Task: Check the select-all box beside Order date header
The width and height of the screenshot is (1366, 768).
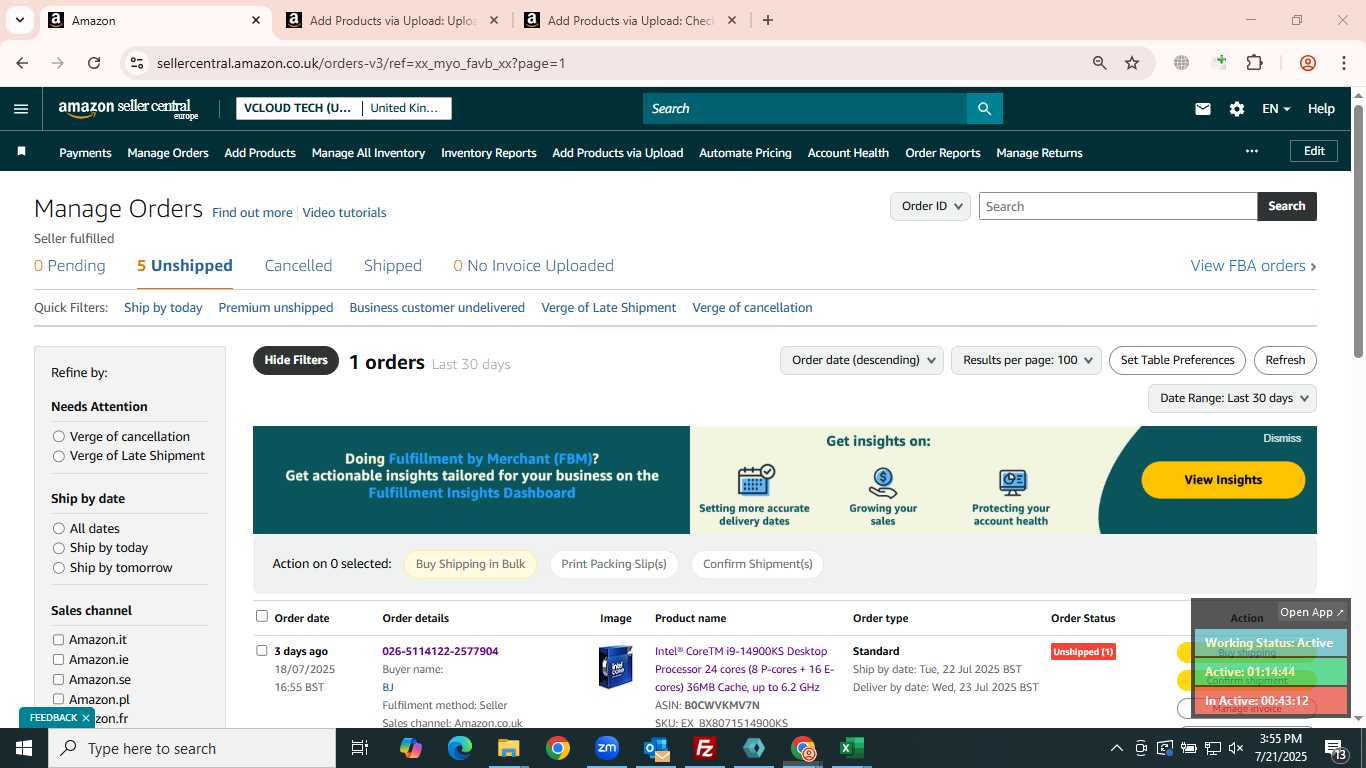Action: click(x=262, y=616)
